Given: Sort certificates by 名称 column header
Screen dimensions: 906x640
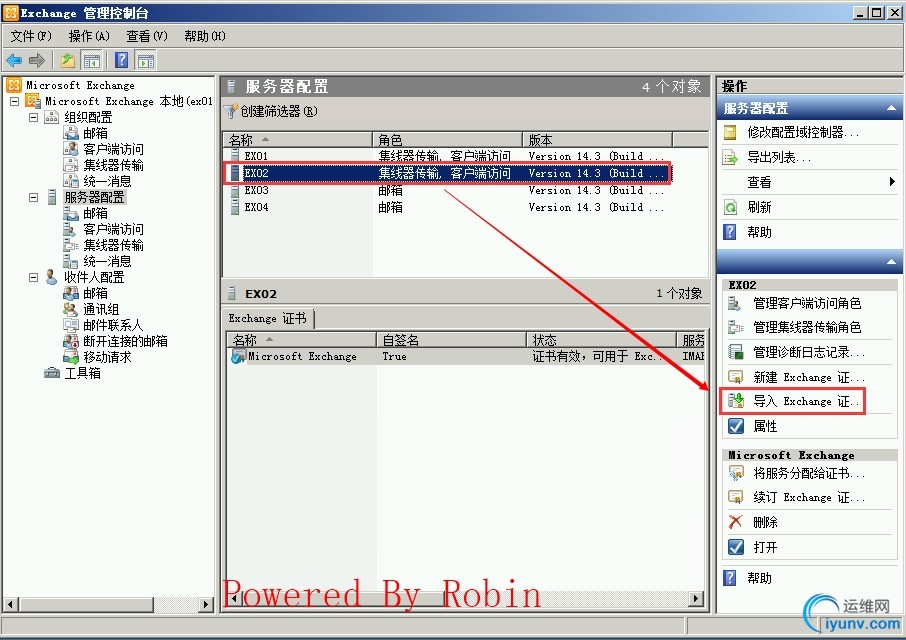Looking at the screenshot, I should pyautogui.click(x=301, y=340).
